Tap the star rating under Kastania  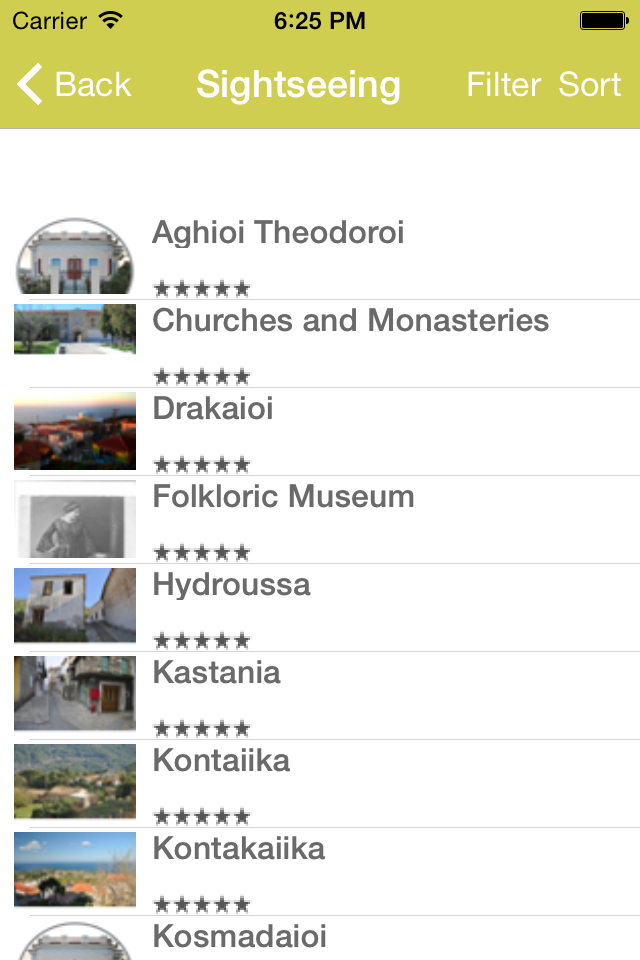tap(201, 728)
